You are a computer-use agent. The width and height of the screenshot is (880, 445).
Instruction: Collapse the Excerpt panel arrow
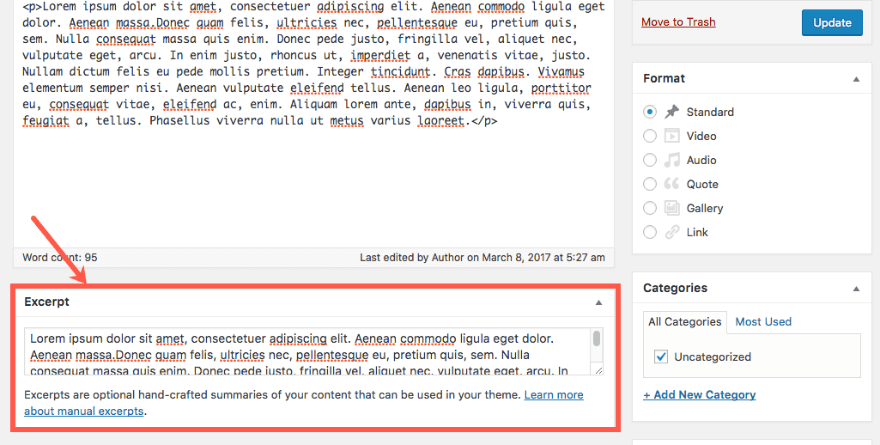pos(599,302)
